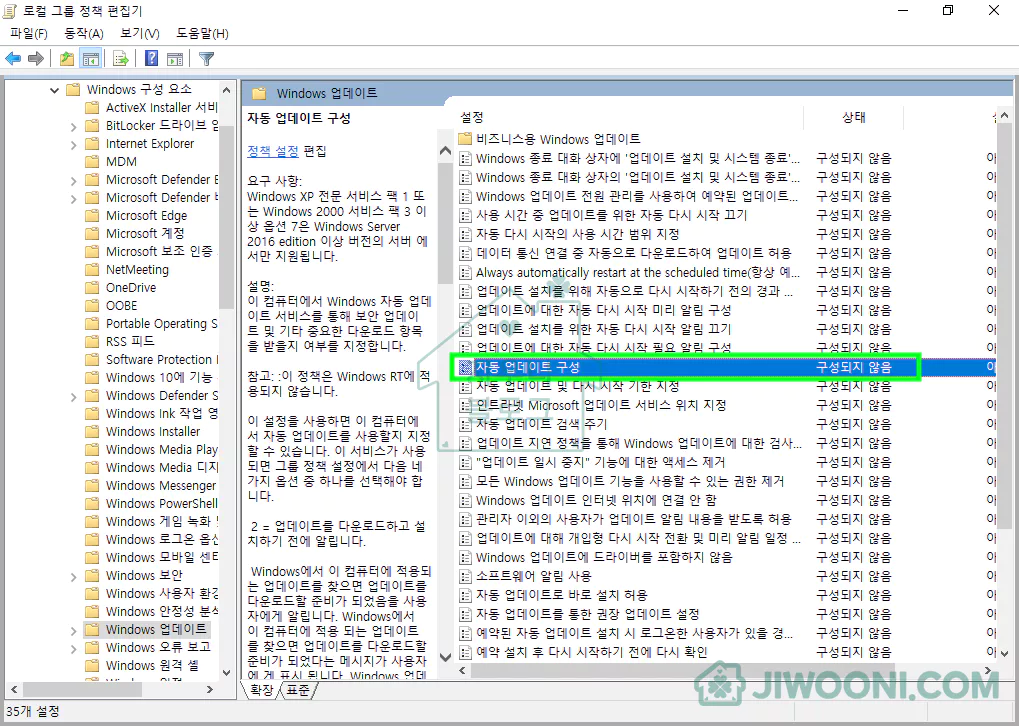Click the 정책 설정 link
The width and height of the screenshot is (1019, 726).
click(x=273, y=151)
